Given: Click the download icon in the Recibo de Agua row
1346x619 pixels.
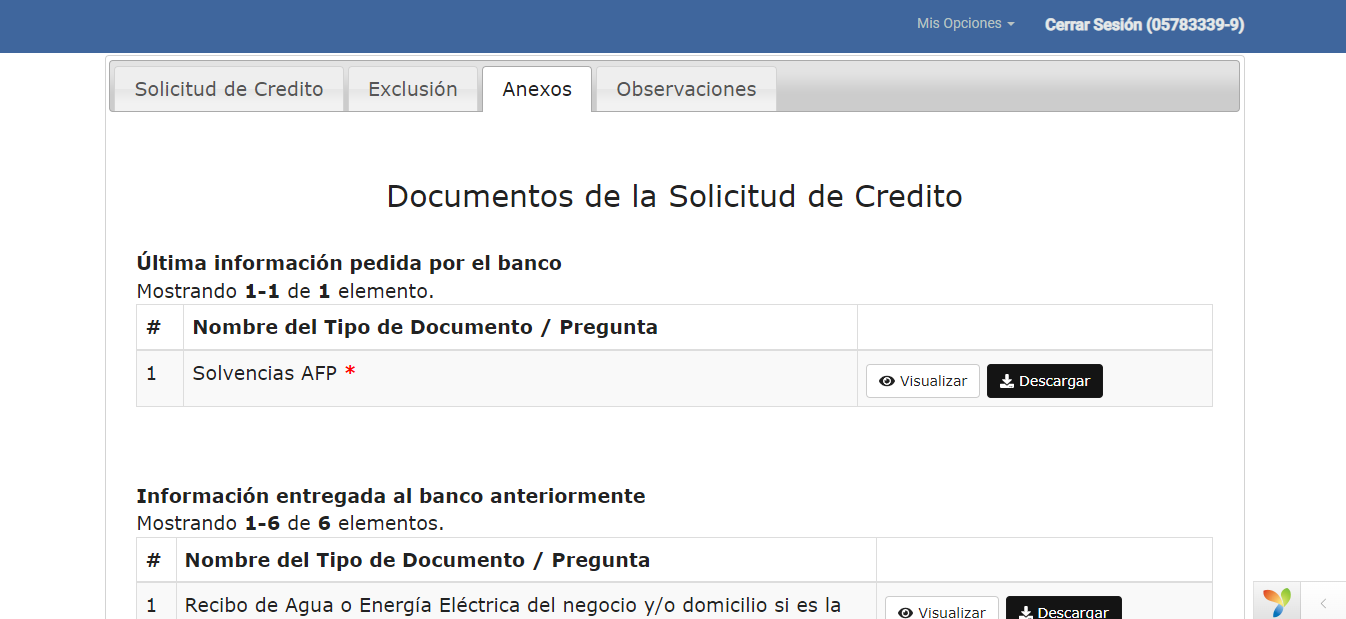Looking at the screenshot, I should point(1026,612).
